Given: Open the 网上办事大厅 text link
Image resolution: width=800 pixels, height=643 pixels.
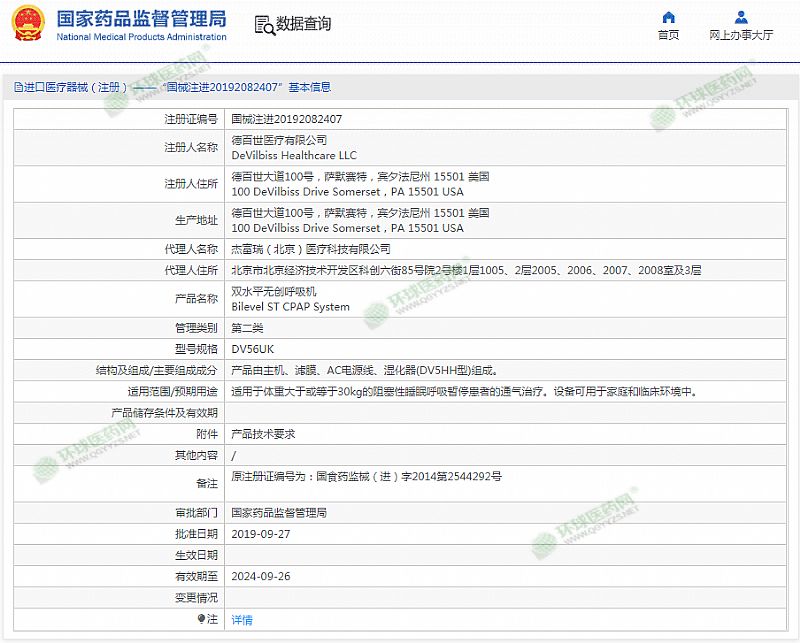Looking at the screenshot, I should [x=741, y=35].
